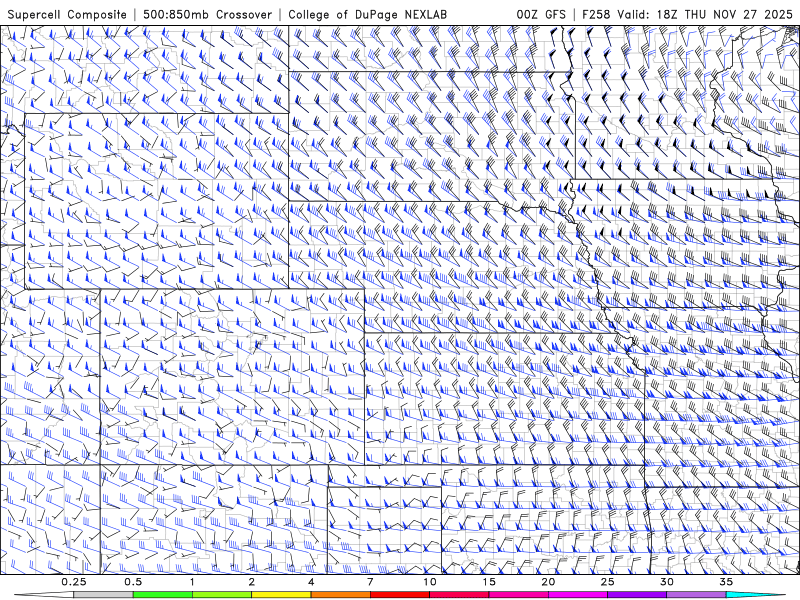The height and width of the screenshot is (600, 800).
Task: Click the cyan end of color bar
Action: click(755, 595)
